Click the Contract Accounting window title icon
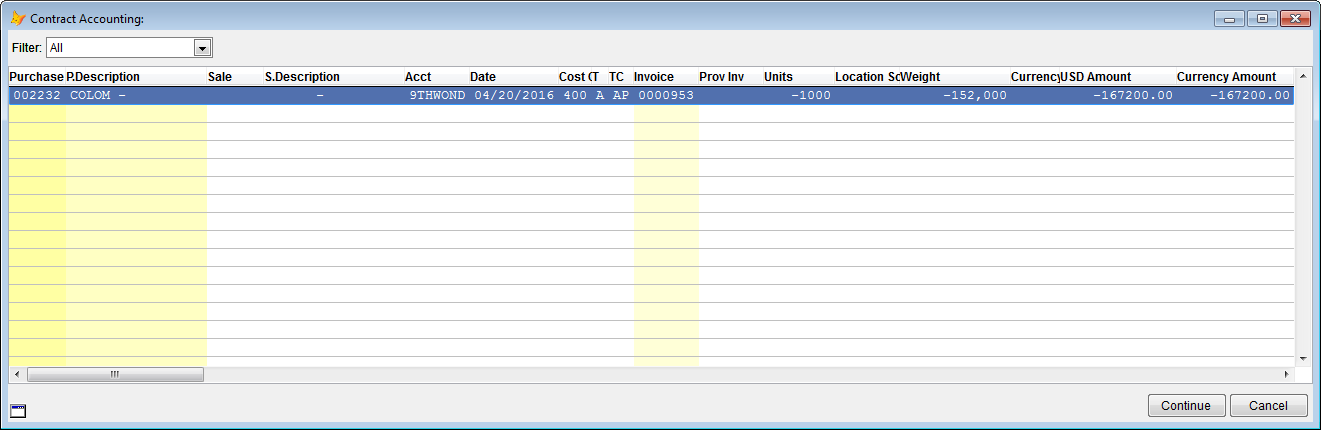Image resolution: width=1321 pixels, height=430 pixels. [x=17, y=19]
